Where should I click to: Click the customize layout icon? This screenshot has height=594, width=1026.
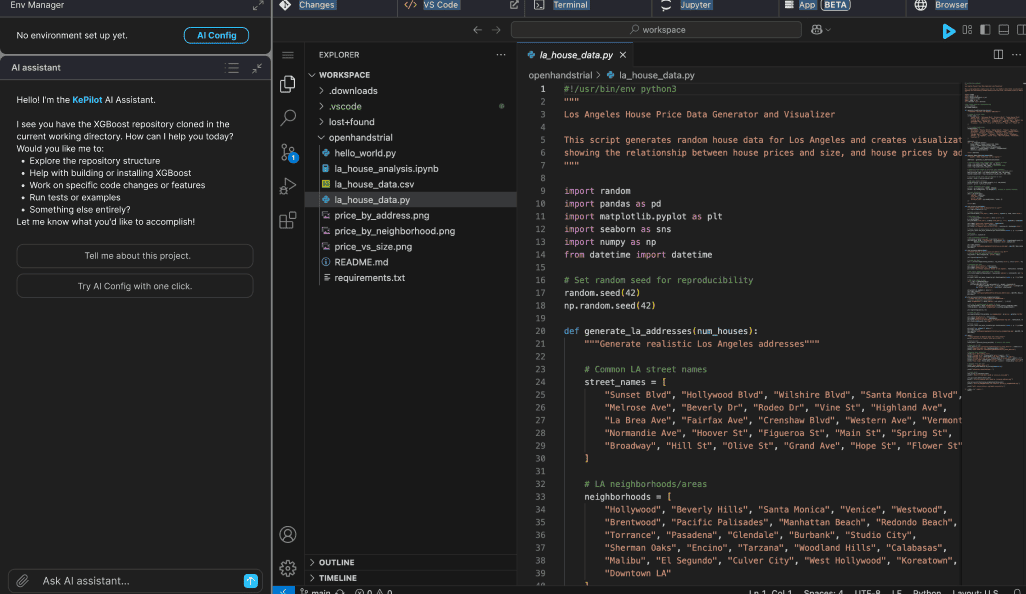[967, 30]
